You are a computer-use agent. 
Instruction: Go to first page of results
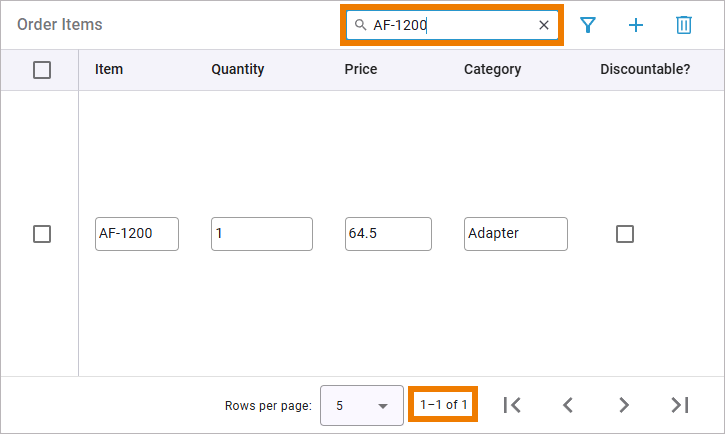(512, 405)
